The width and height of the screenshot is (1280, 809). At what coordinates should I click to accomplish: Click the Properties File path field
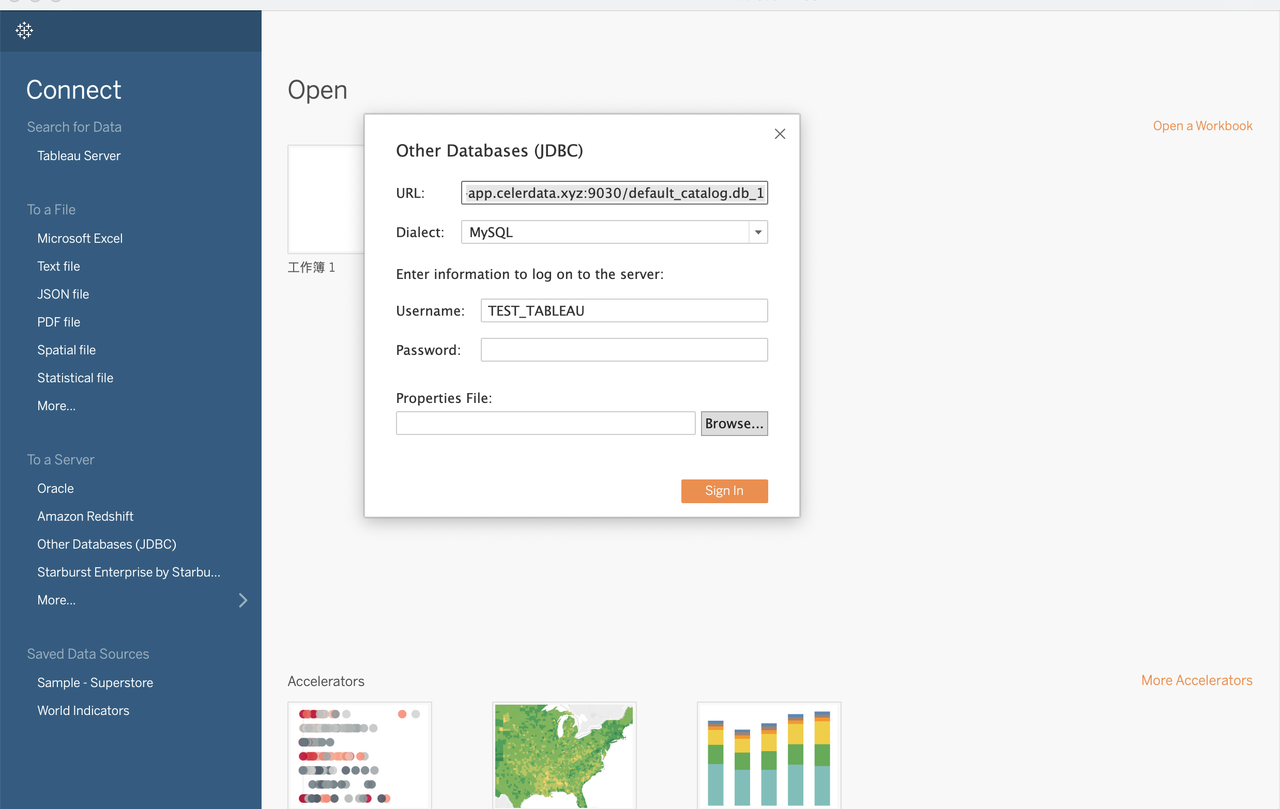tap(545, 423)
